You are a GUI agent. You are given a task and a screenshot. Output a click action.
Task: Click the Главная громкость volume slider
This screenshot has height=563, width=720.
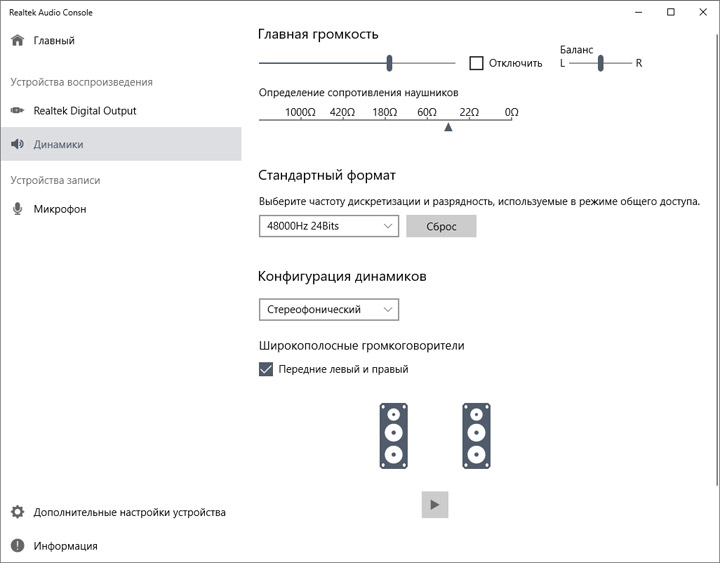[x=389, y=63]
